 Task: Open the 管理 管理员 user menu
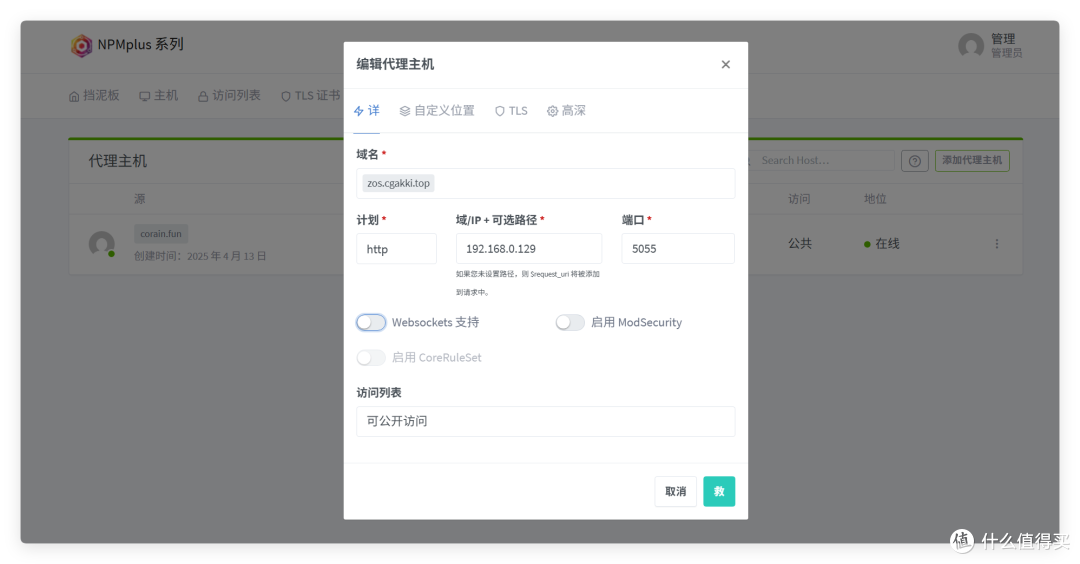pyautogui.click(x=990, y=46)
